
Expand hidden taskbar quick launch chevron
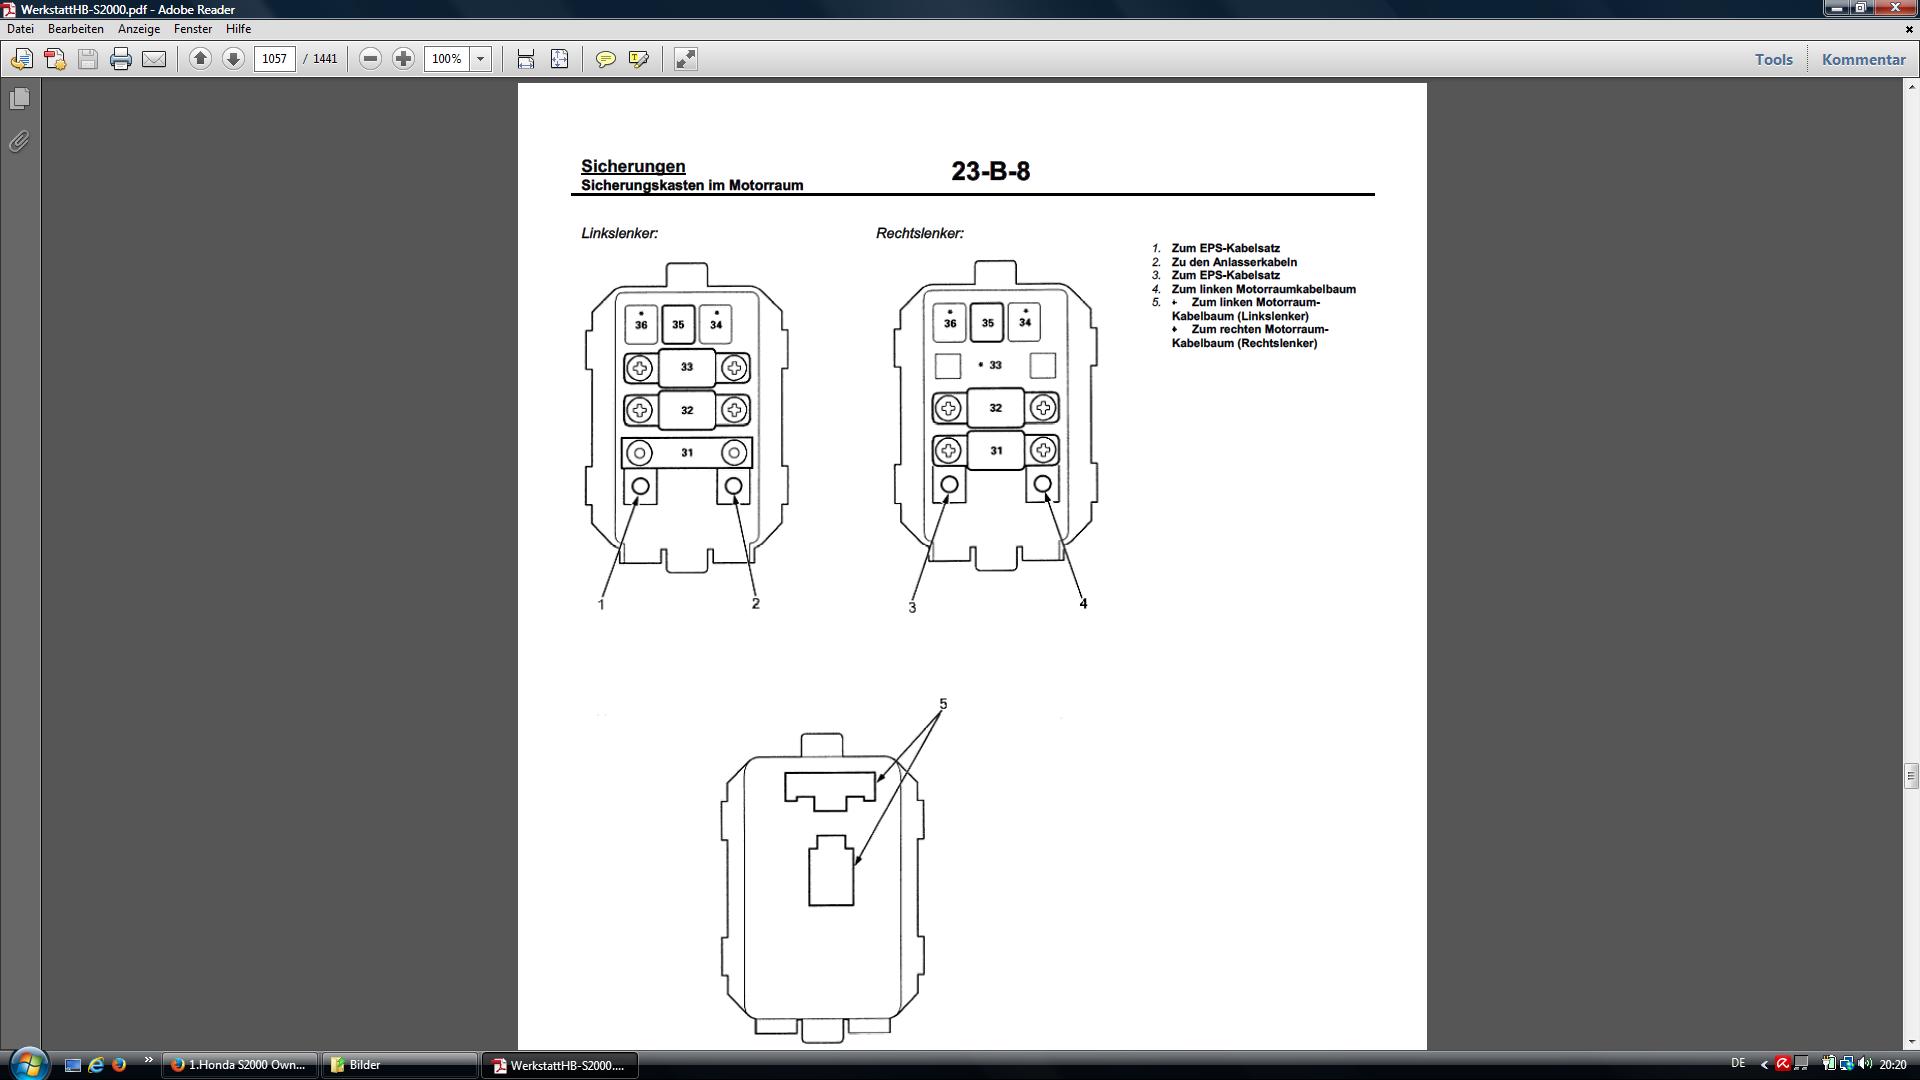tap(149, 1060)
